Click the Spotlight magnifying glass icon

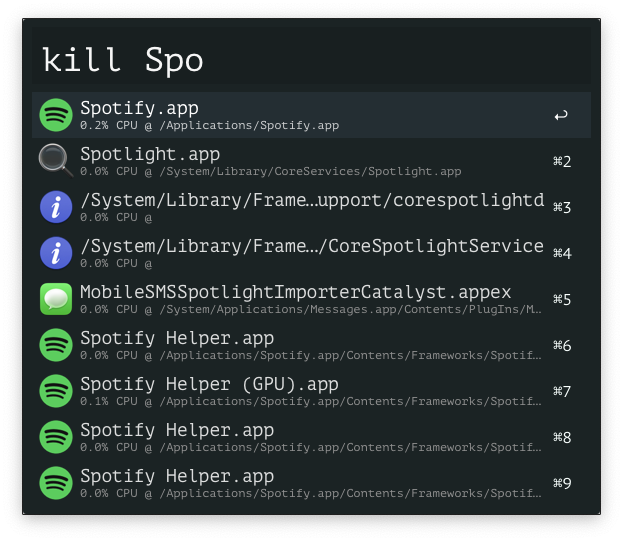coord(56,161)
